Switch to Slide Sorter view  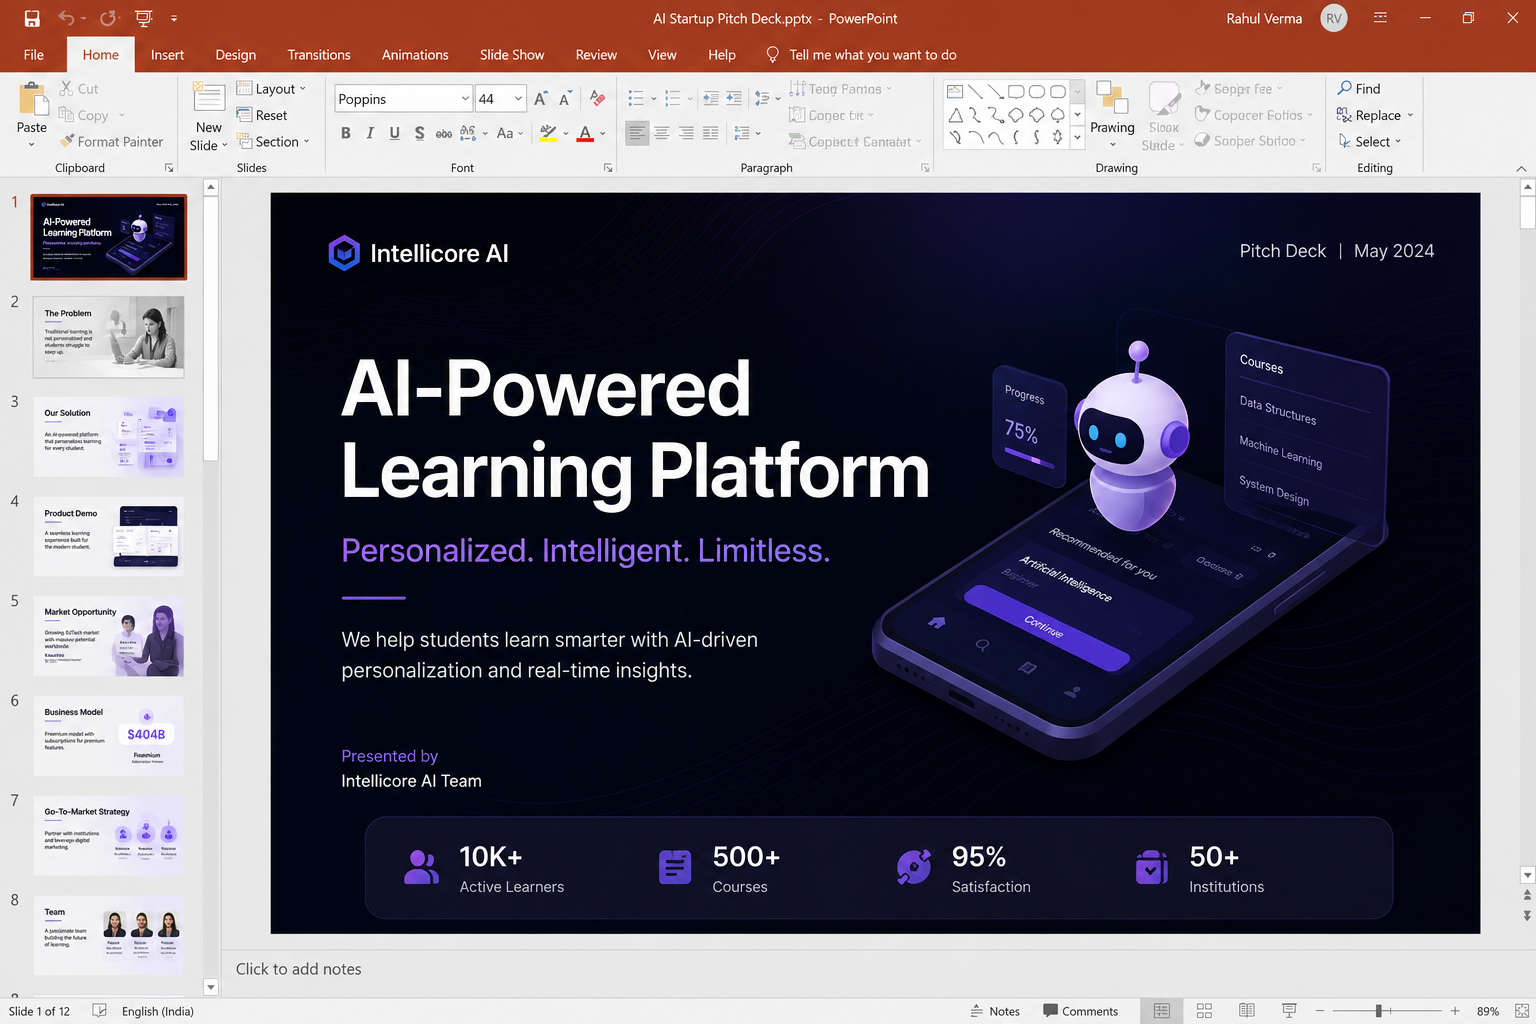(1204, 1011)
